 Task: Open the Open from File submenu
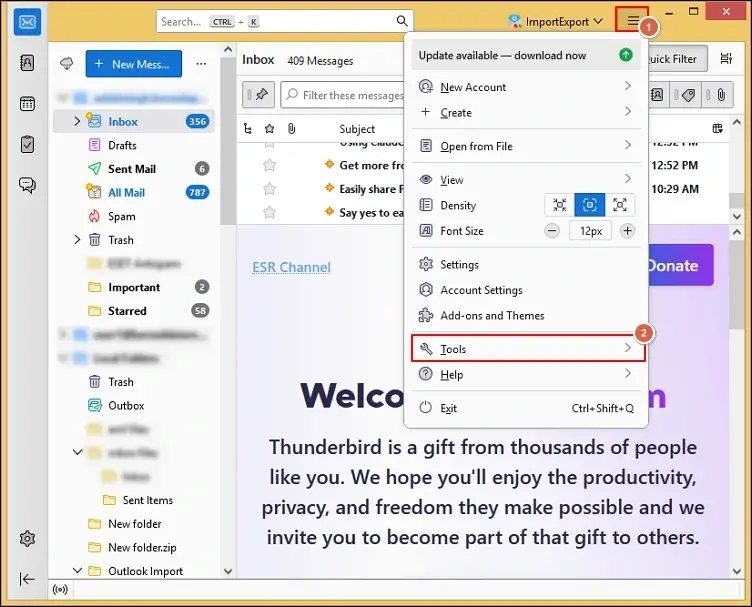point(526,146)
